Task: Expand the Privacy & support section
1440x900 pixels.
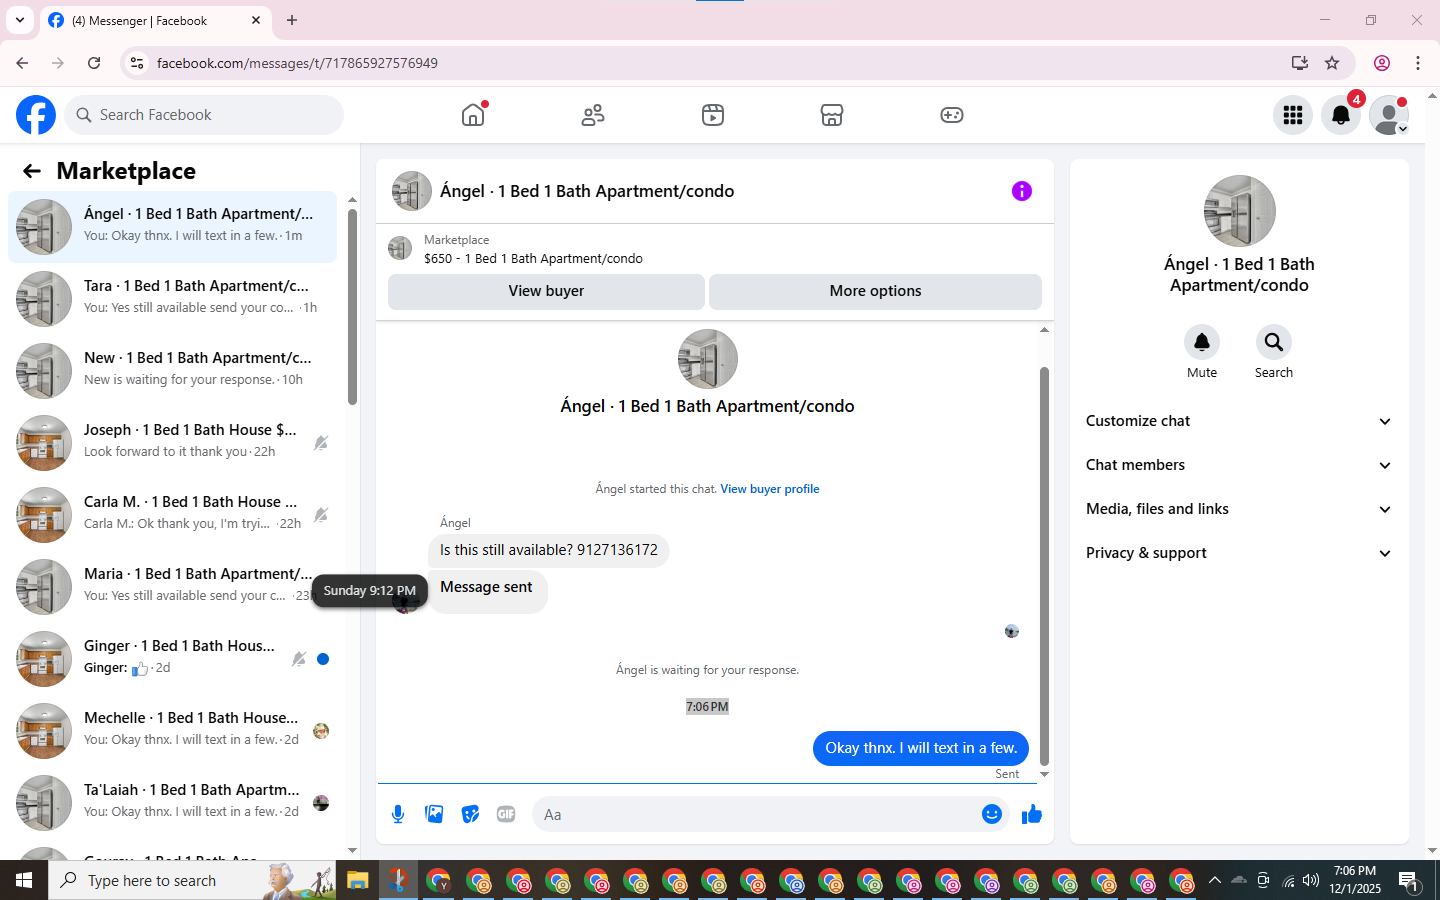Action: coord(1239,553)
